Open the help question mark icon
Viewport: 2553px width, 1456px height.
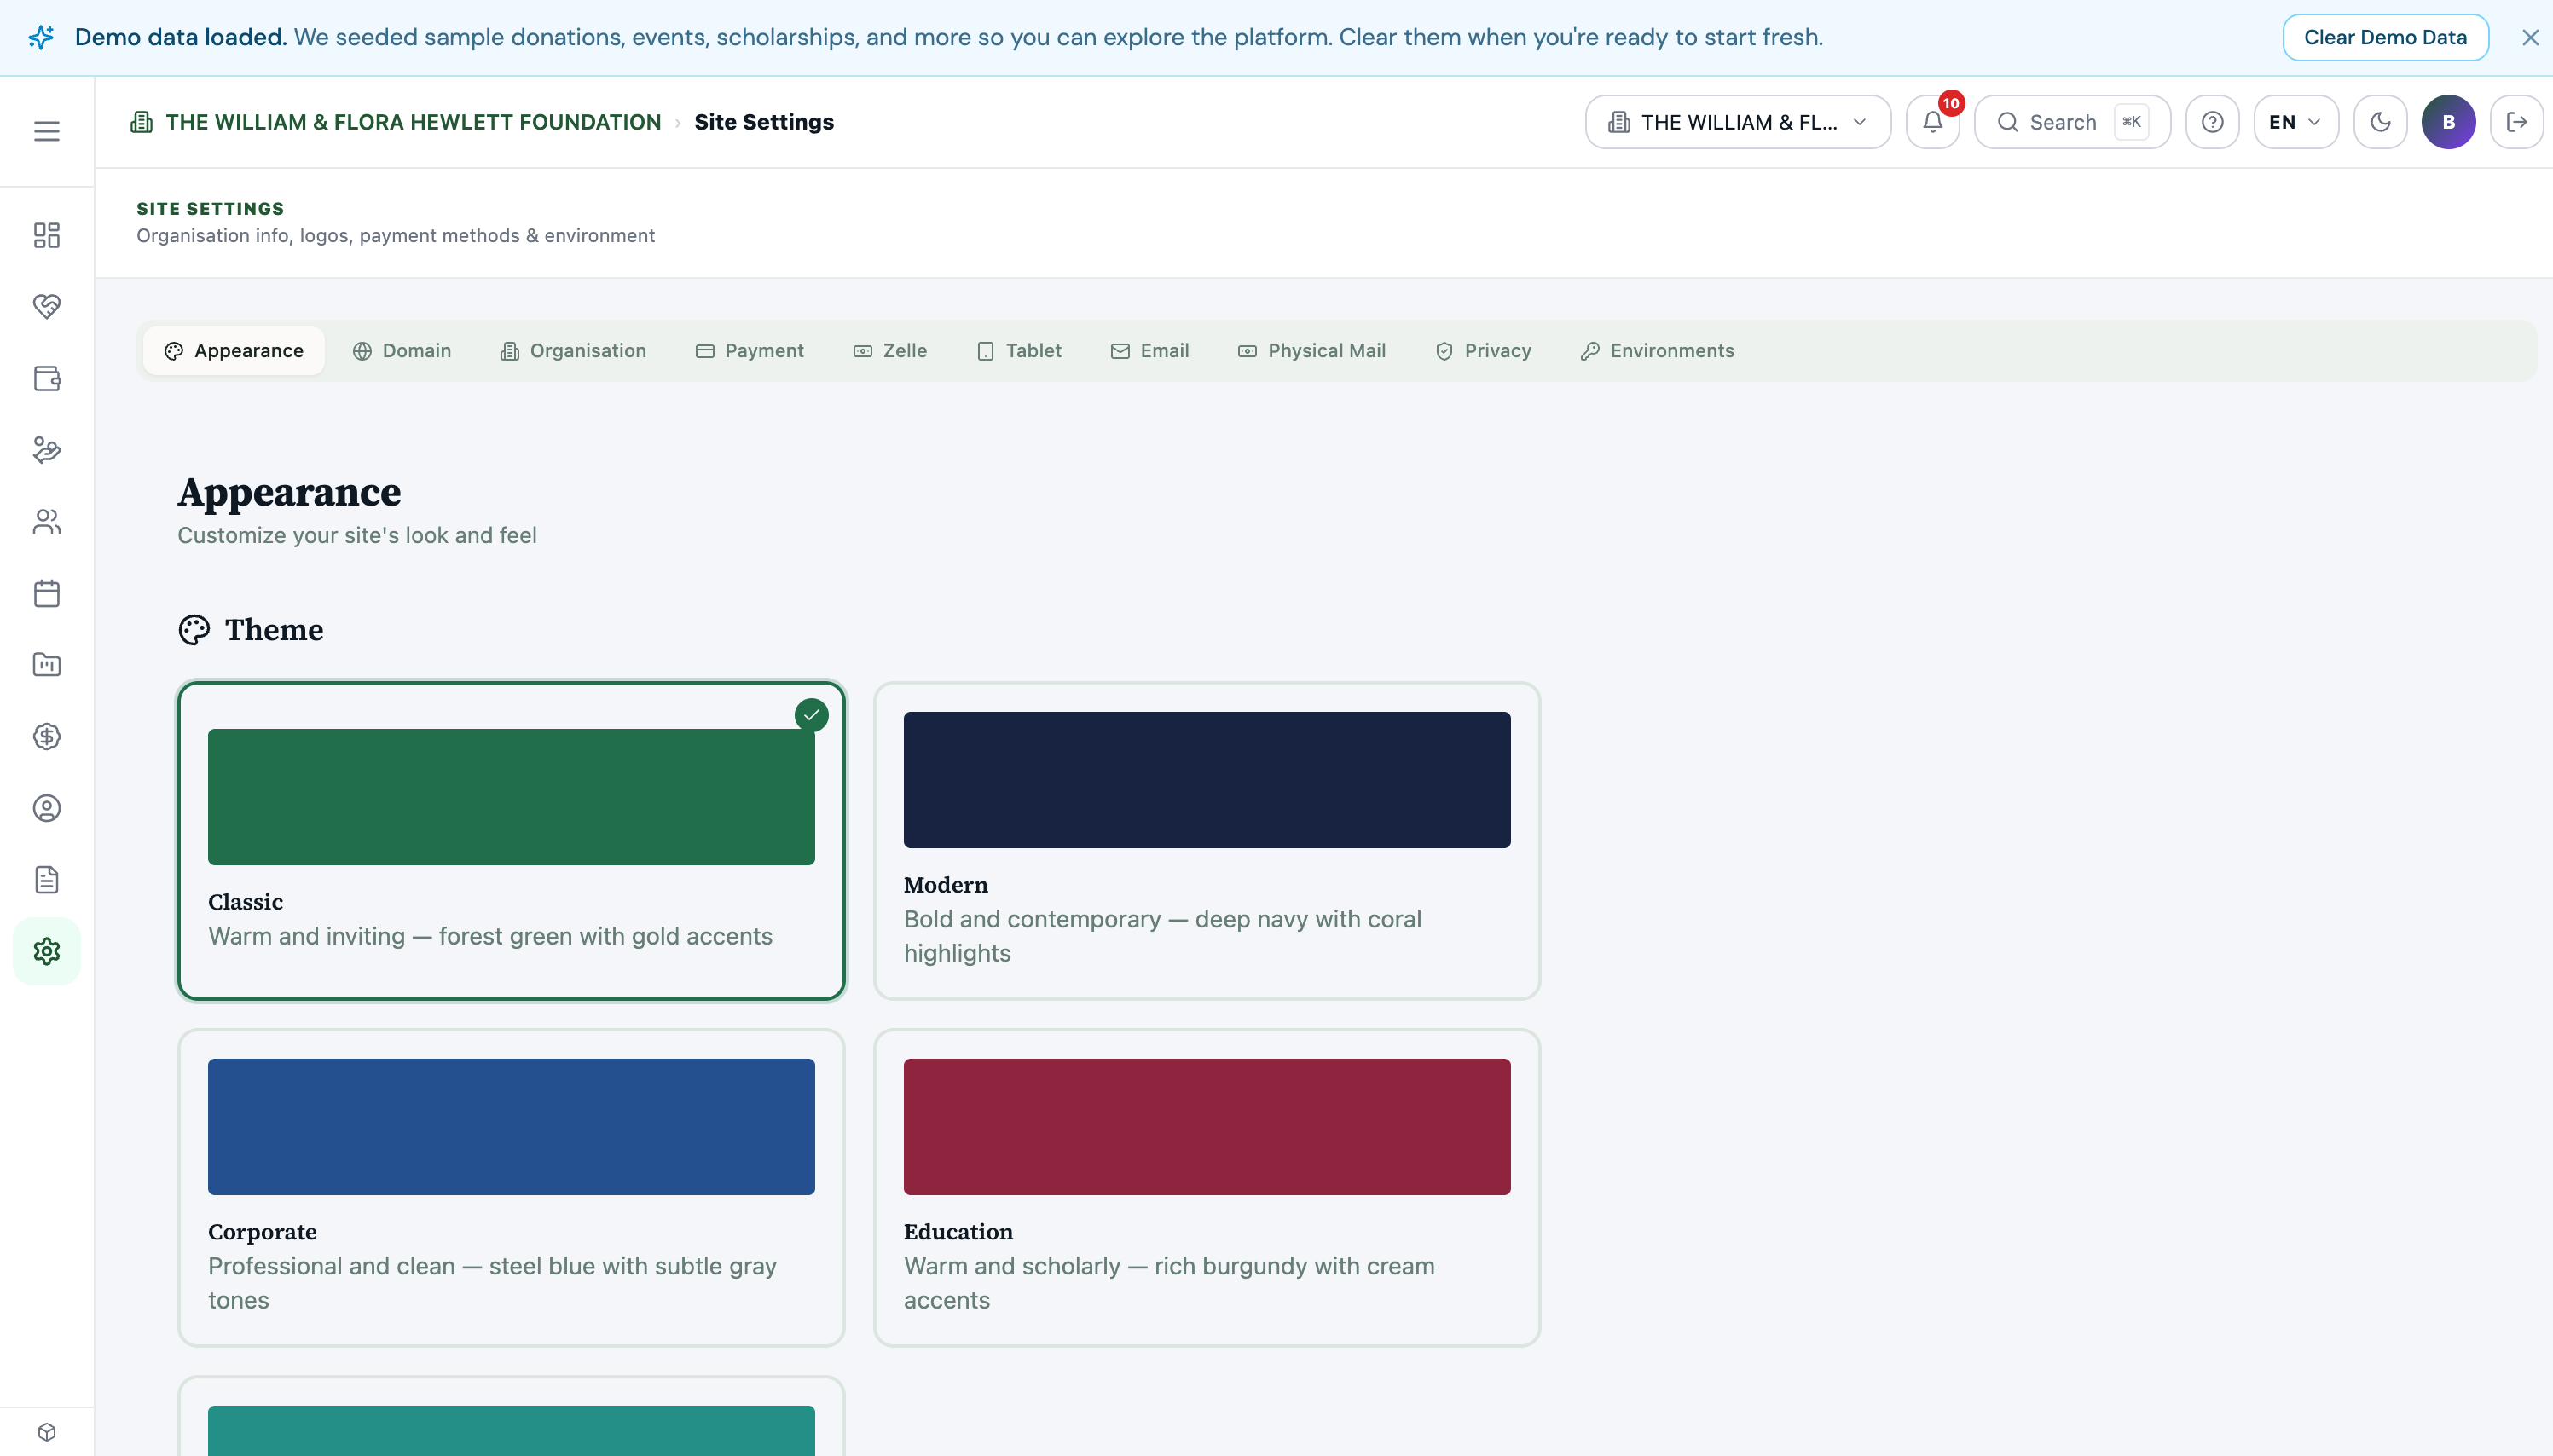click(2212, 122)
